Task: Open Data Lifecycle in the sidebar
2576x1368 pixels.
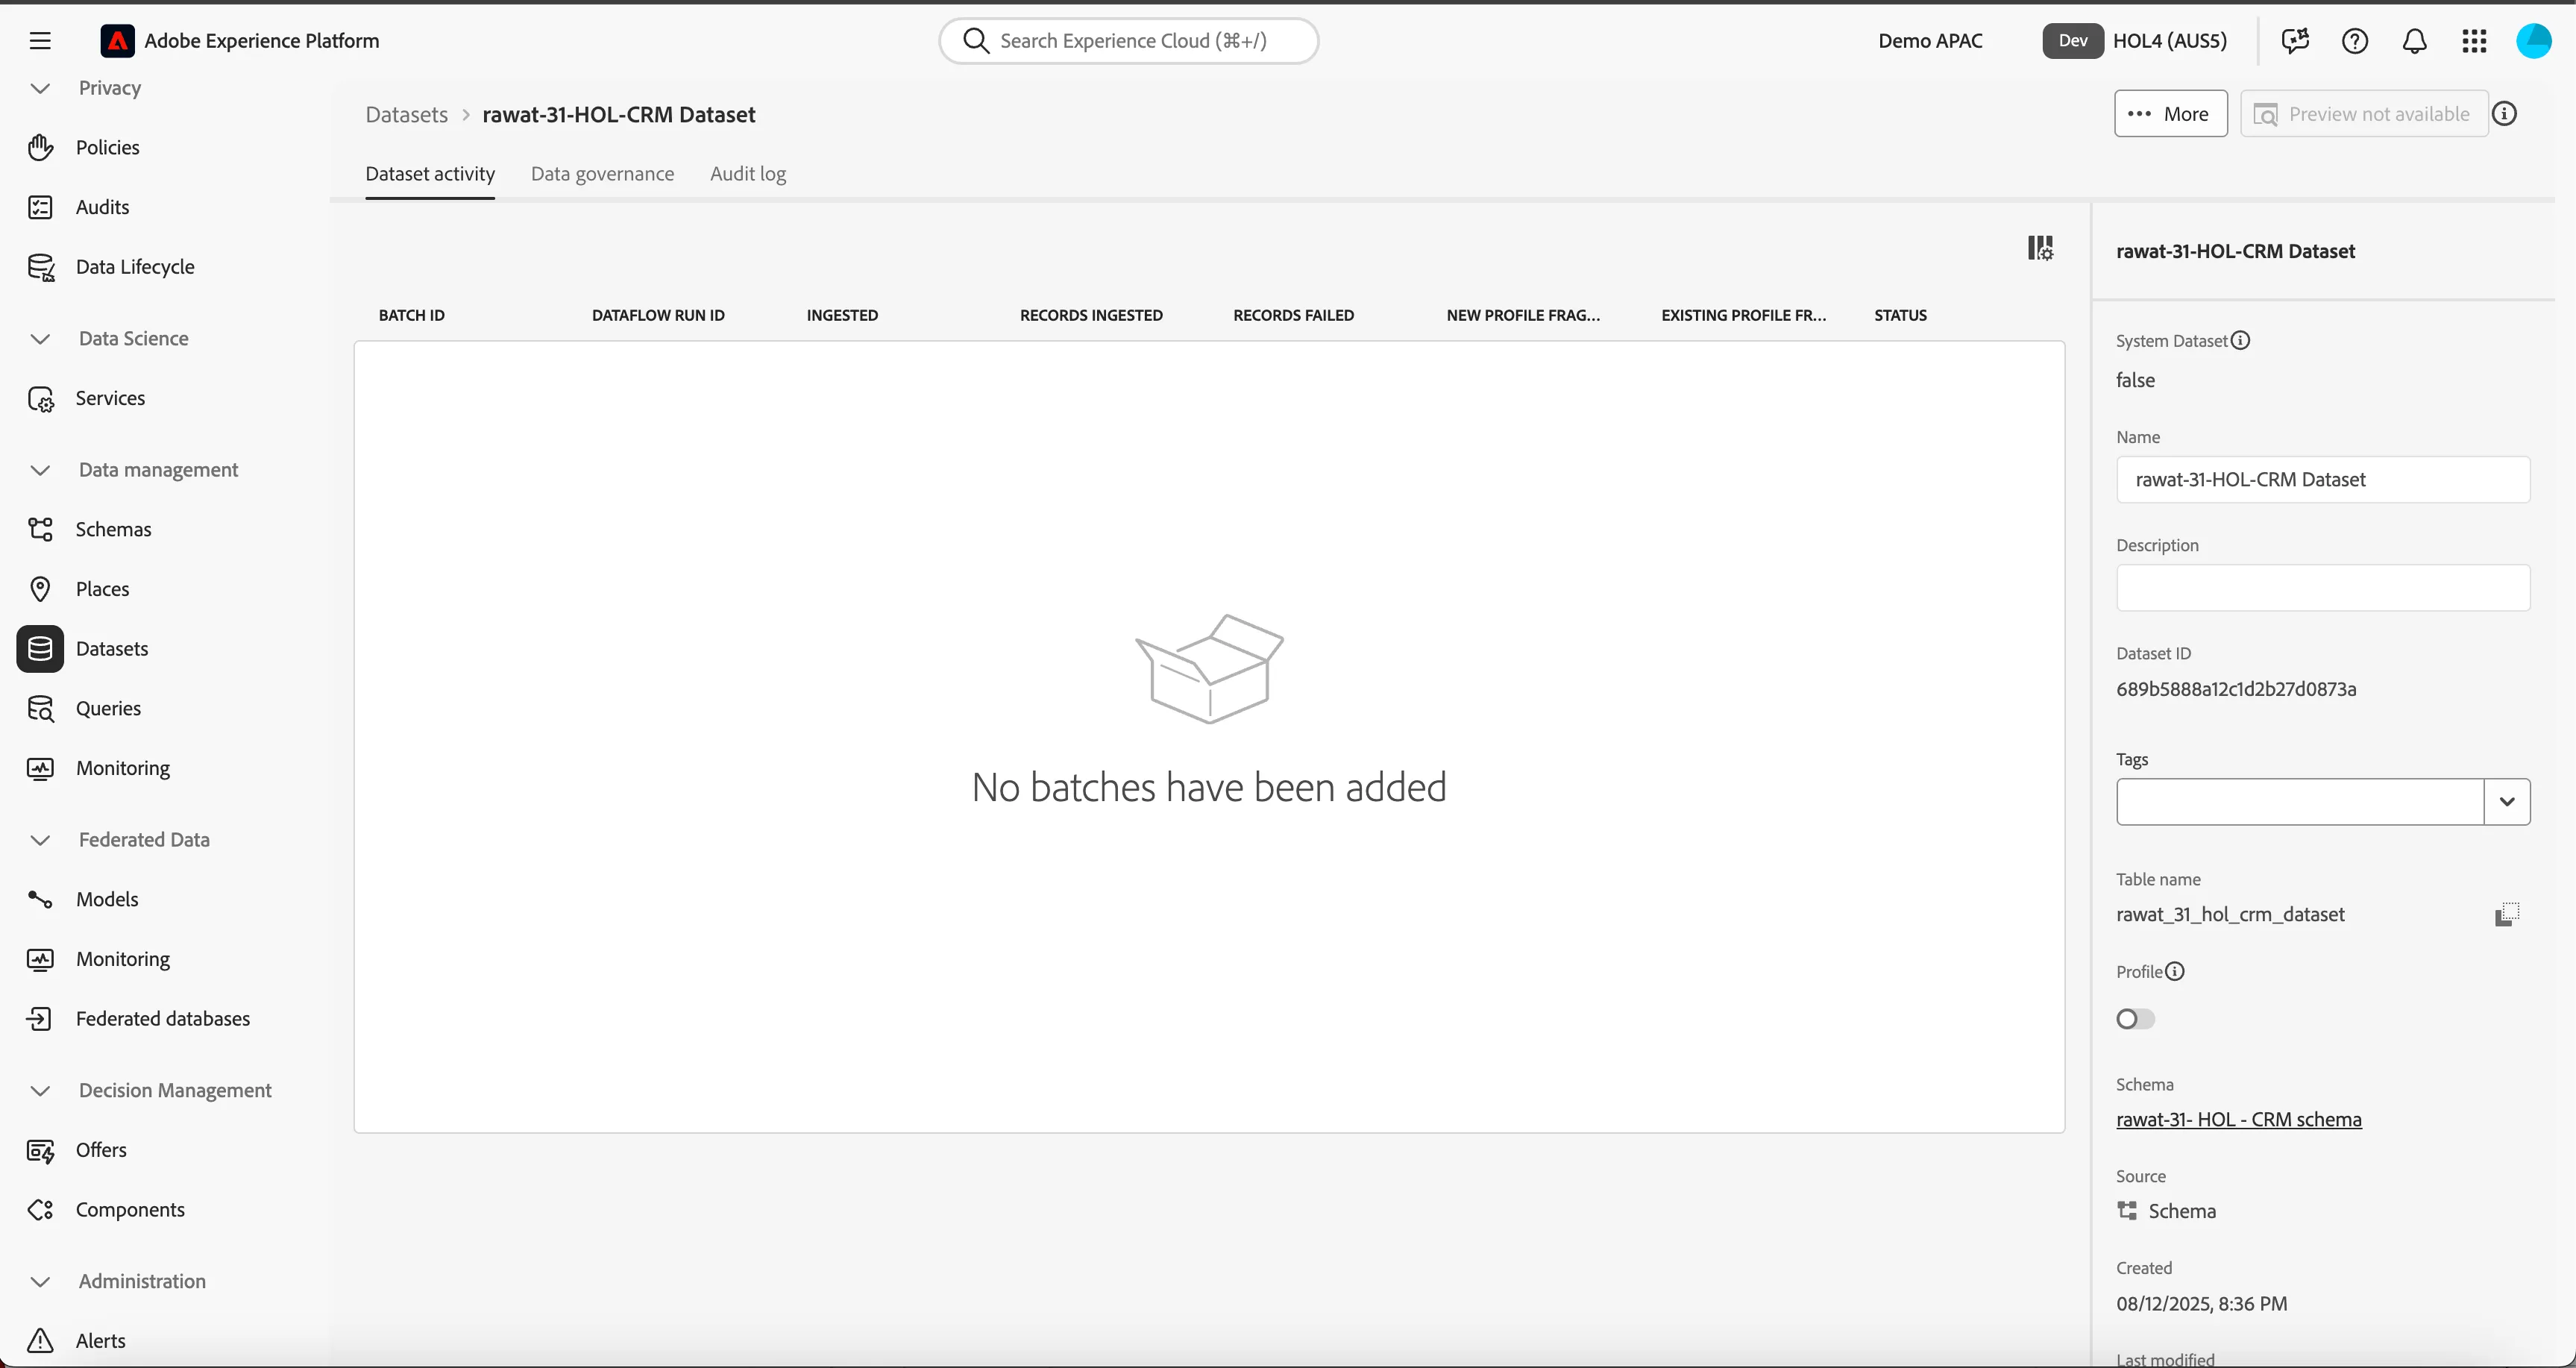Action: [135, 267]
